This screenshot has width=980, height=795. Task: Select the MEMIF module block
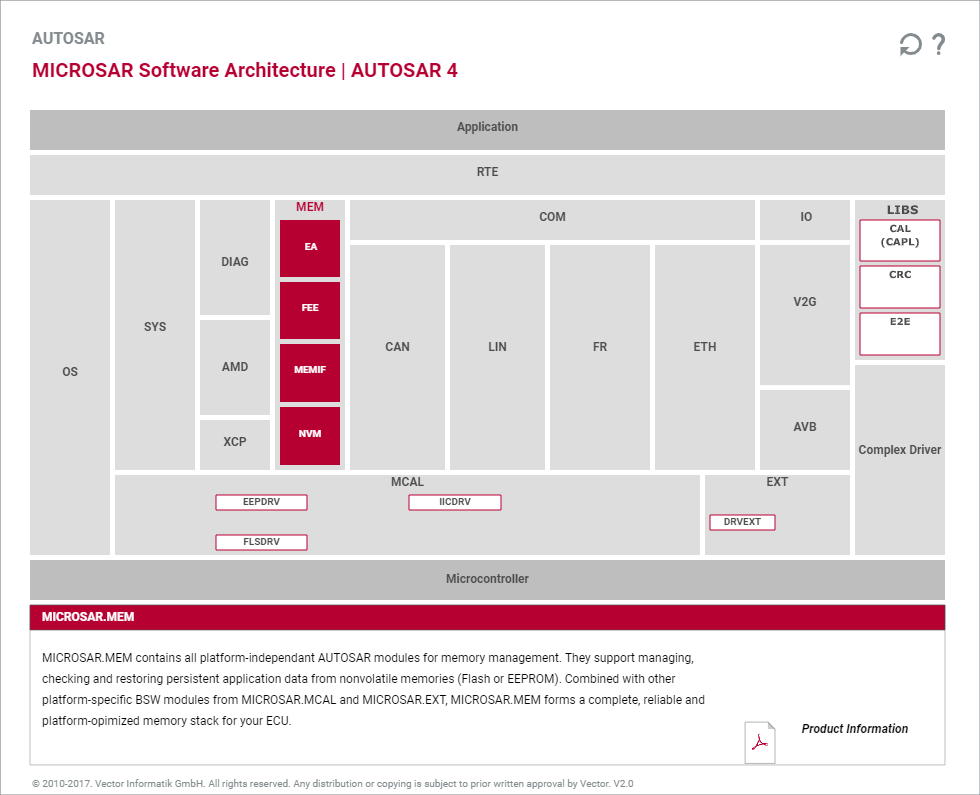[x=310, y=372]
